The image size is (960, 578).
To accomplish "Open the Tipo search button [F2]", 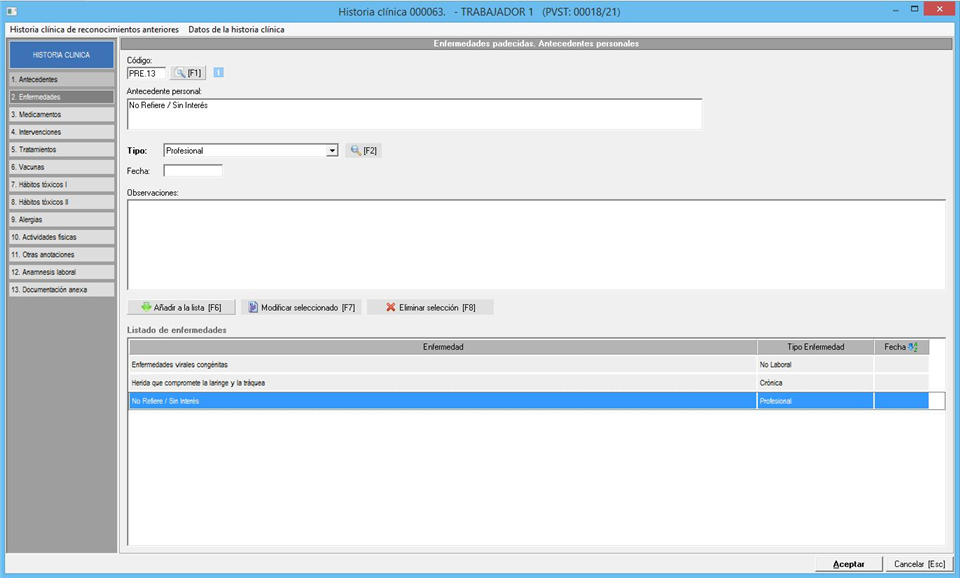I will tap(363, 150).
